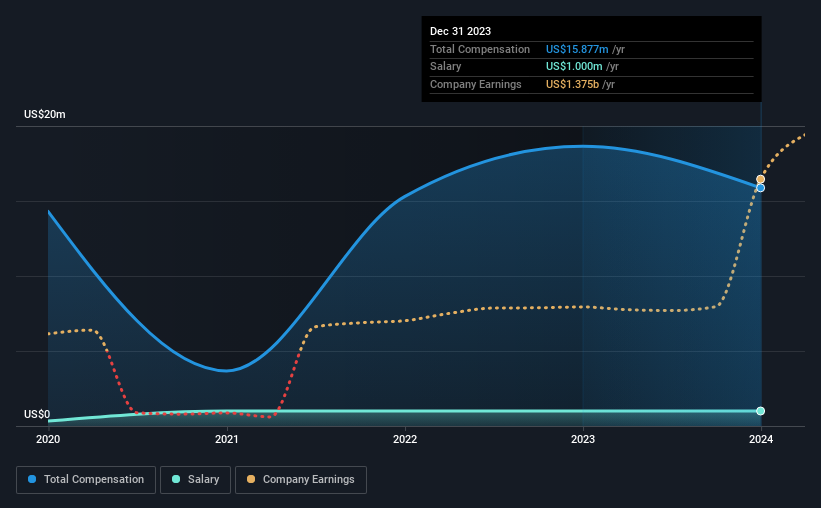Select the teal Salary point at 2024
Viewport: 821px width, 508px height.
click(x=761, y=411)
